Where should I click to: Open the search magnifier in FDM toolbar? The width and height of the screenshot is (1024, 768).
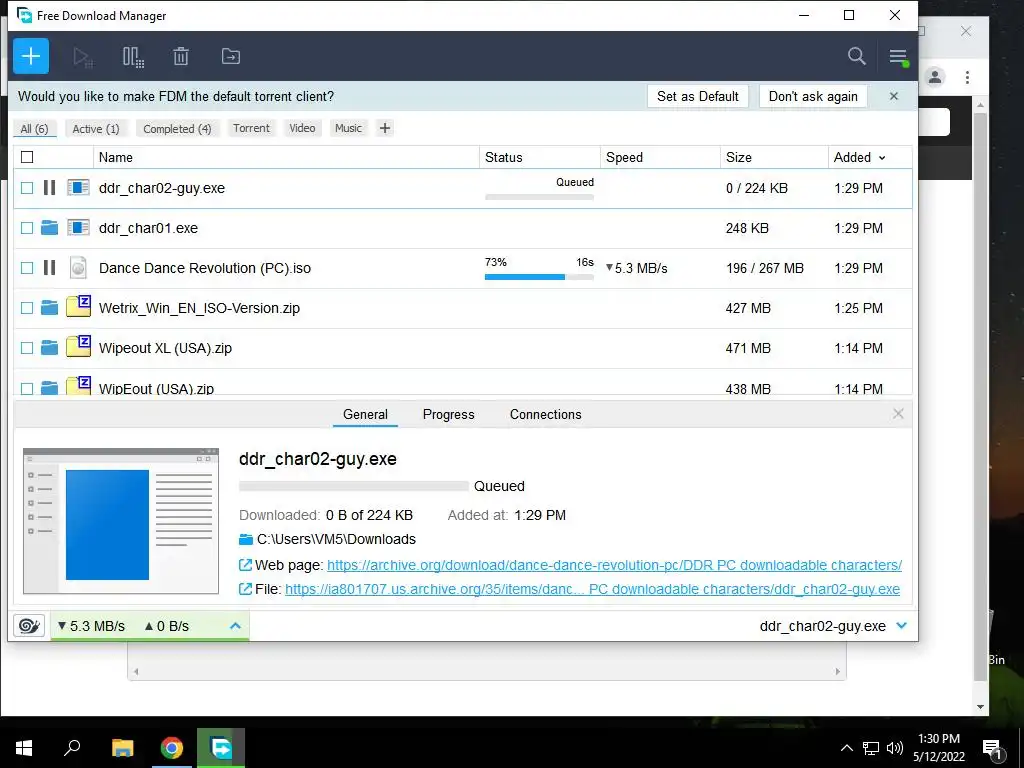tap(856, 56)
